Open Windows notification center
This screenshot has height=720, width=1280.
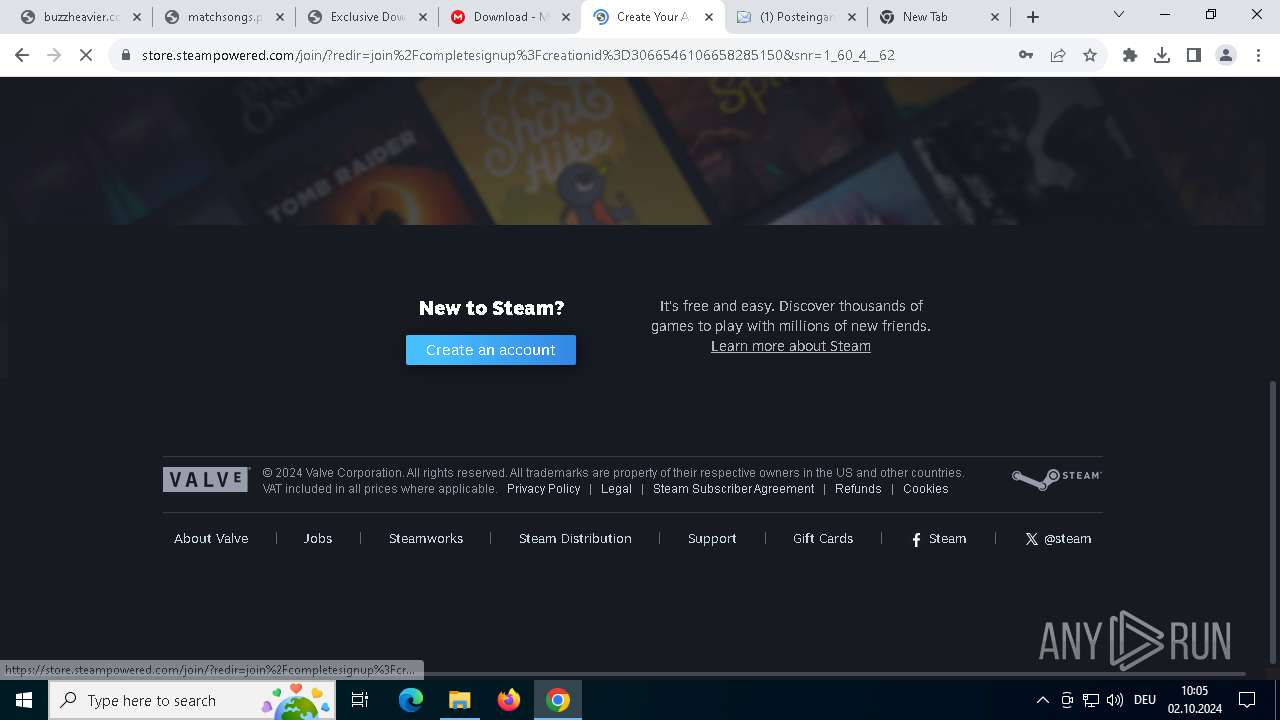click(1247, 700)
